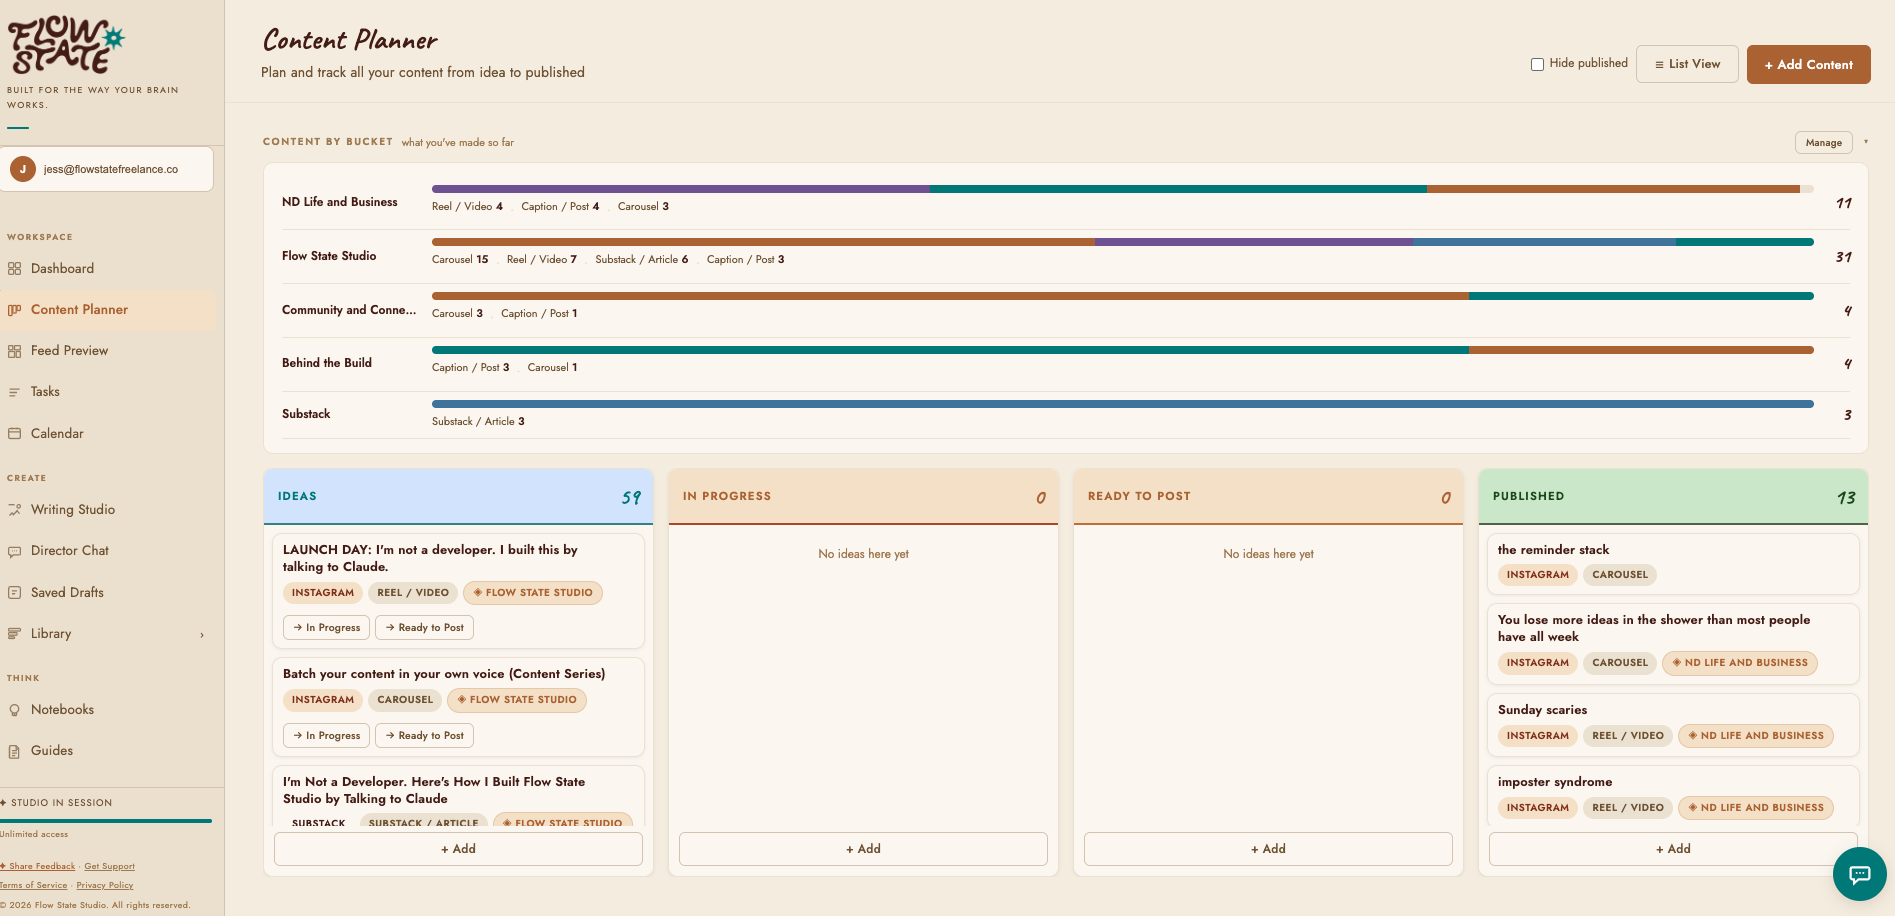Open account jess@flowstatefreelance.co box
This screenshot has width=1895, height=916.
107,169
